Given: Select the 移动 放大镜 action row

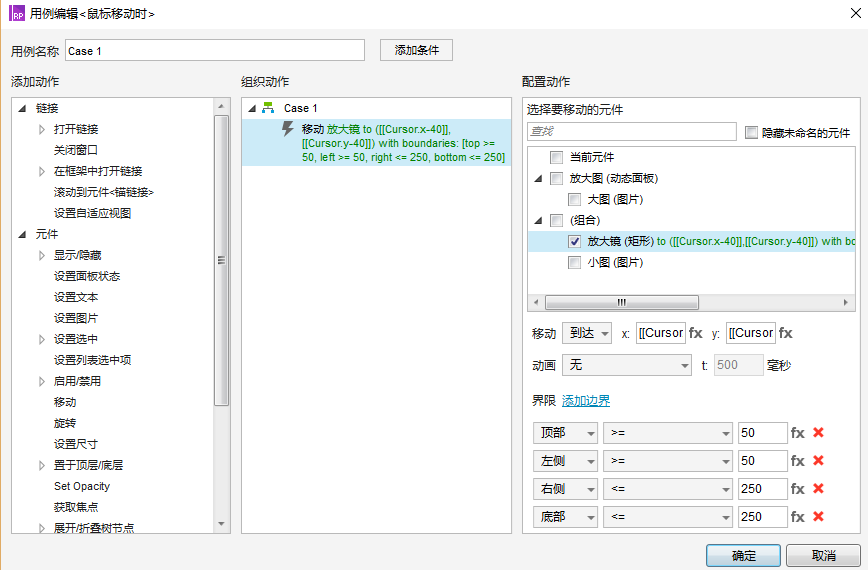Looking at the screenshot, I should tap(376, 143).
